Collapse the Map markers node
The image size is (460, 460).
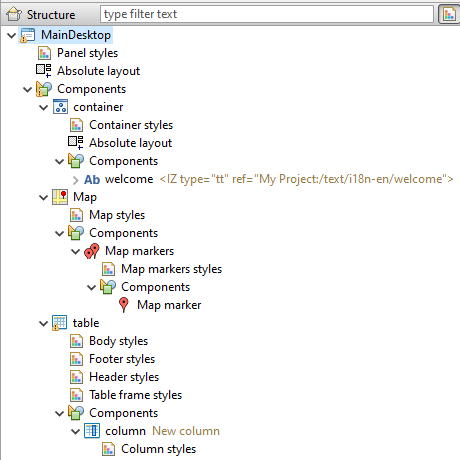pyautogui.click(x=76, y=252)
